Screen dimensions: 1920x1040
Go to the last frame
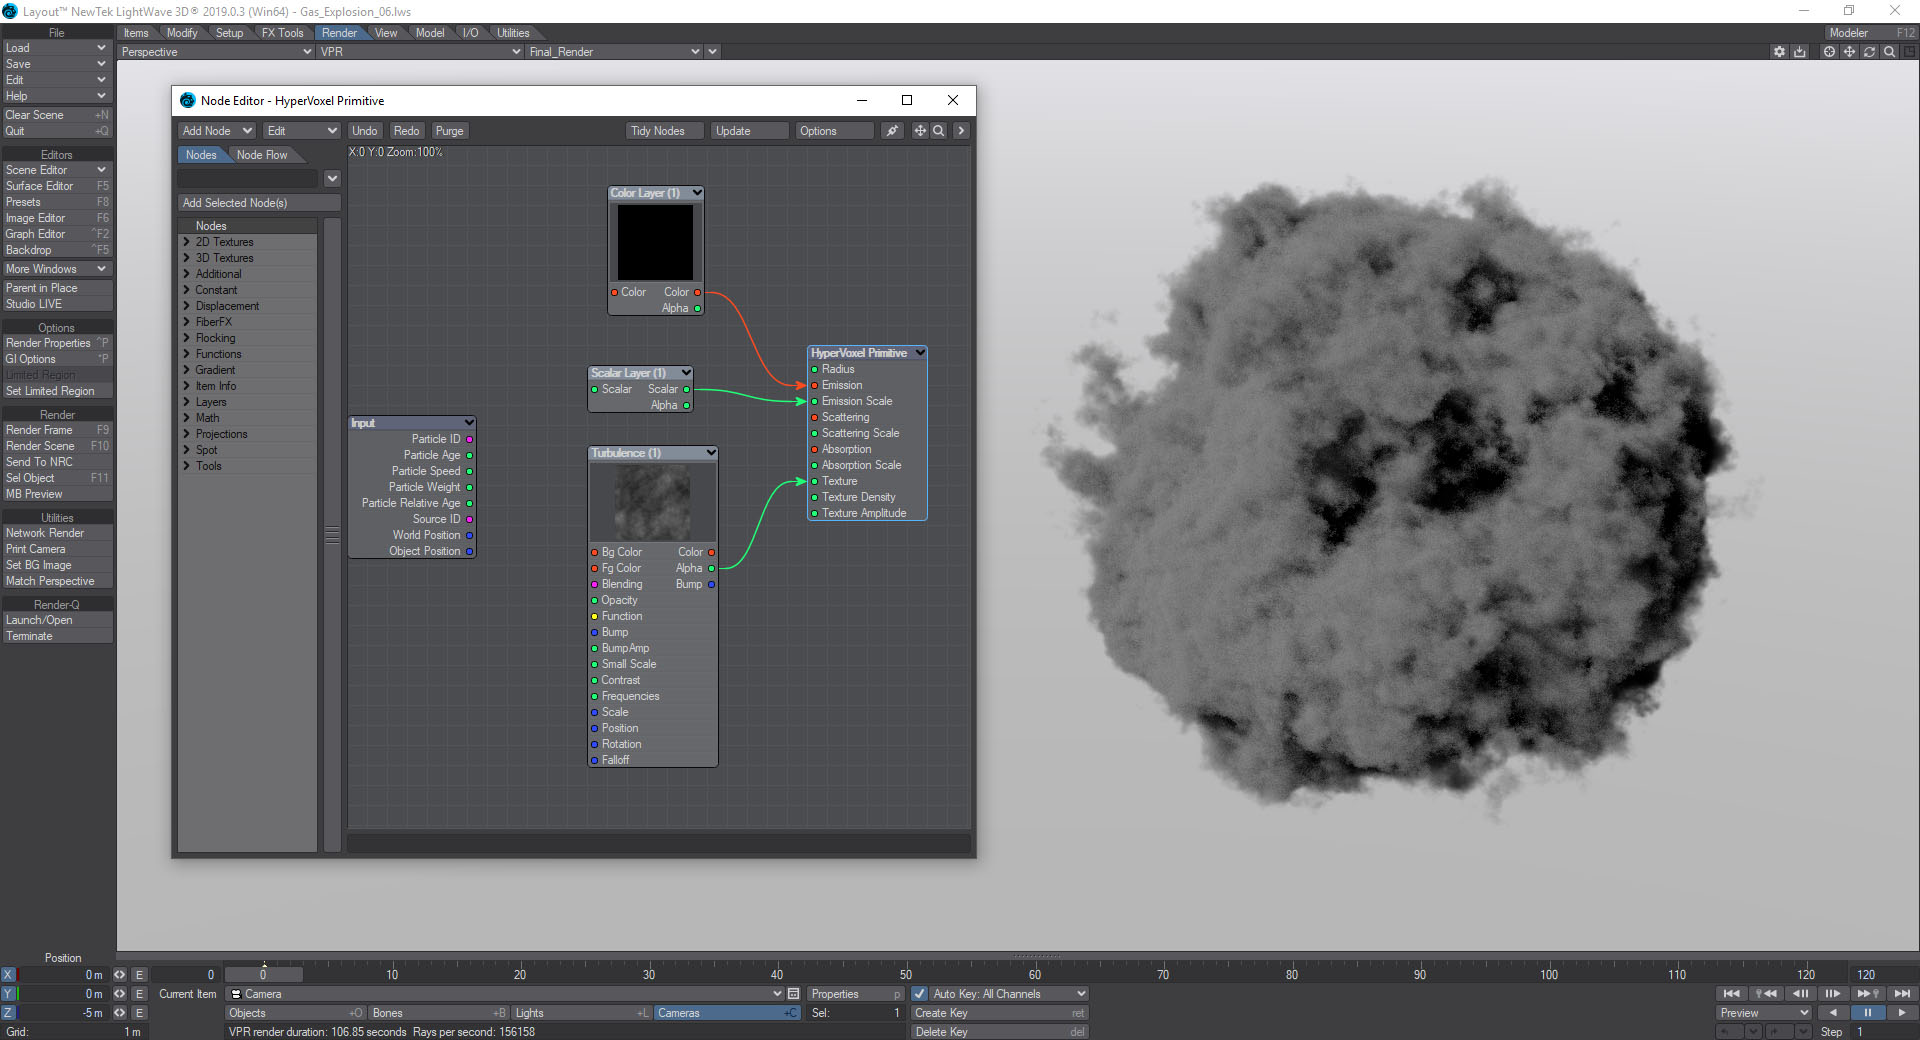(x=1902, y=993)
